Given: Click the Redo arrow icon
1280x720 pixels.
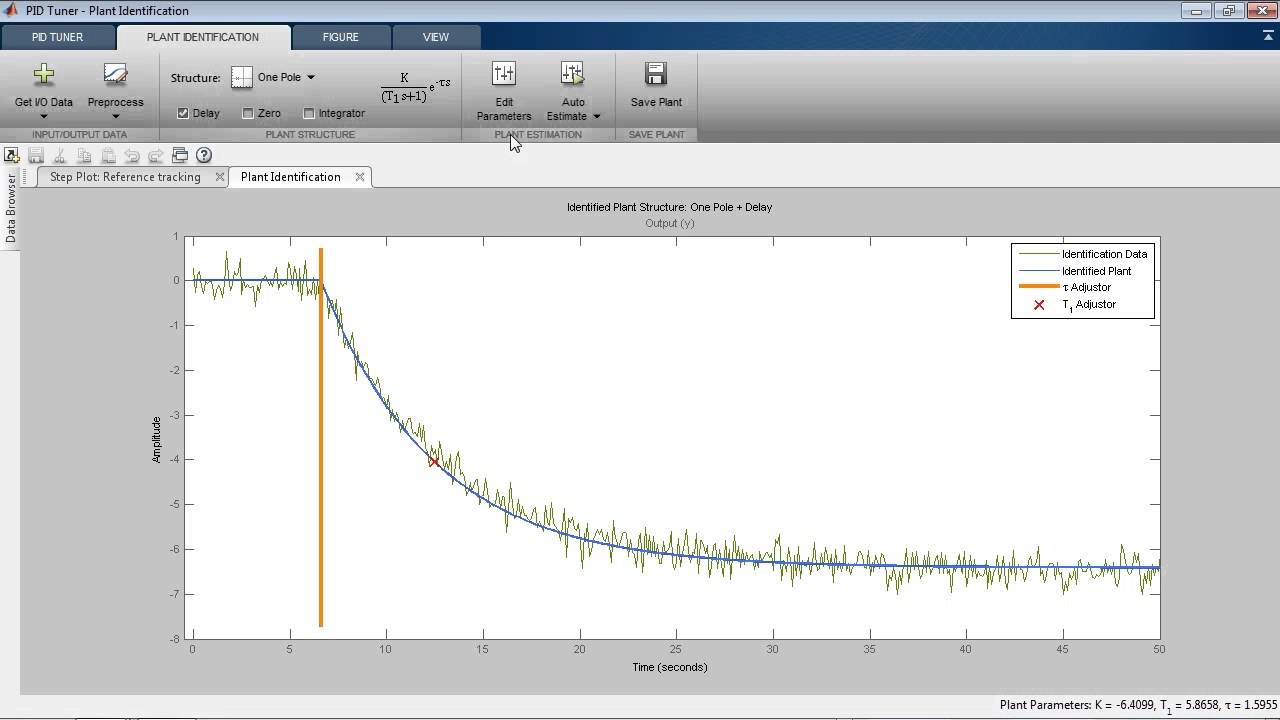Looking at the screenshot, I should pos(156,155).
